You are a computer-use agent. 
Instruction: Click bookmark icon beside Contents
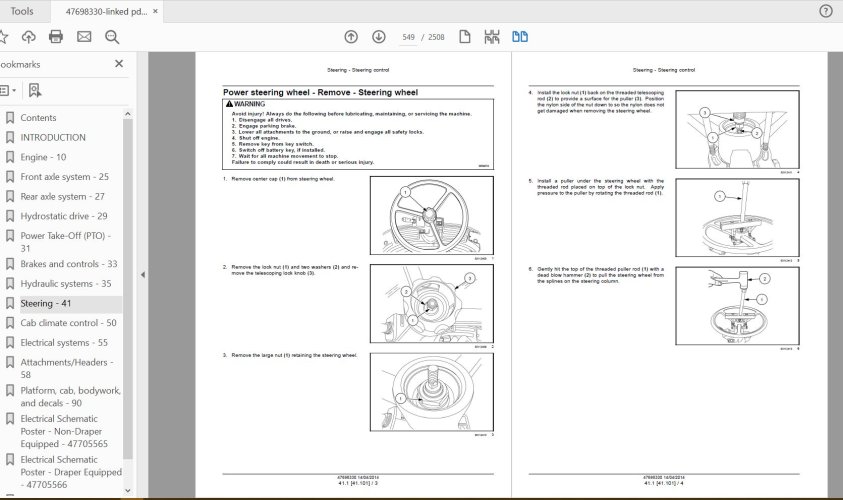10,118
